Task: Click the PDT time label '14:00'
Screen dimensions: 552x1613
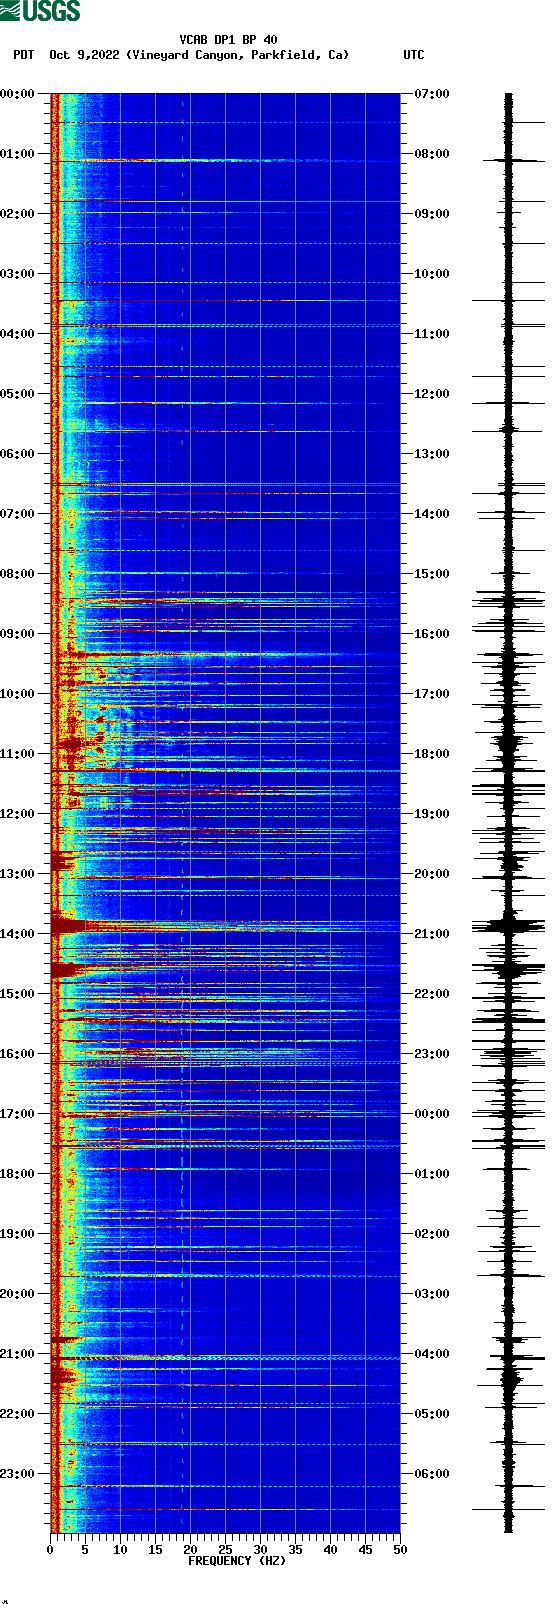Action: pyautogui.click(x=18, y=934)
